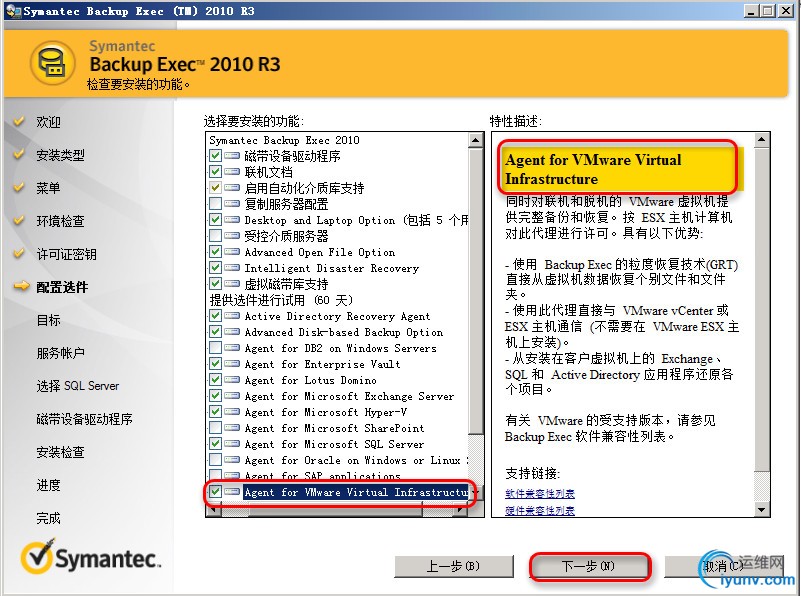Check Agent for Oracle on Windows or Linux
Image resolution: width=801 pixels, height=596 pixels.
coord(215,460)
